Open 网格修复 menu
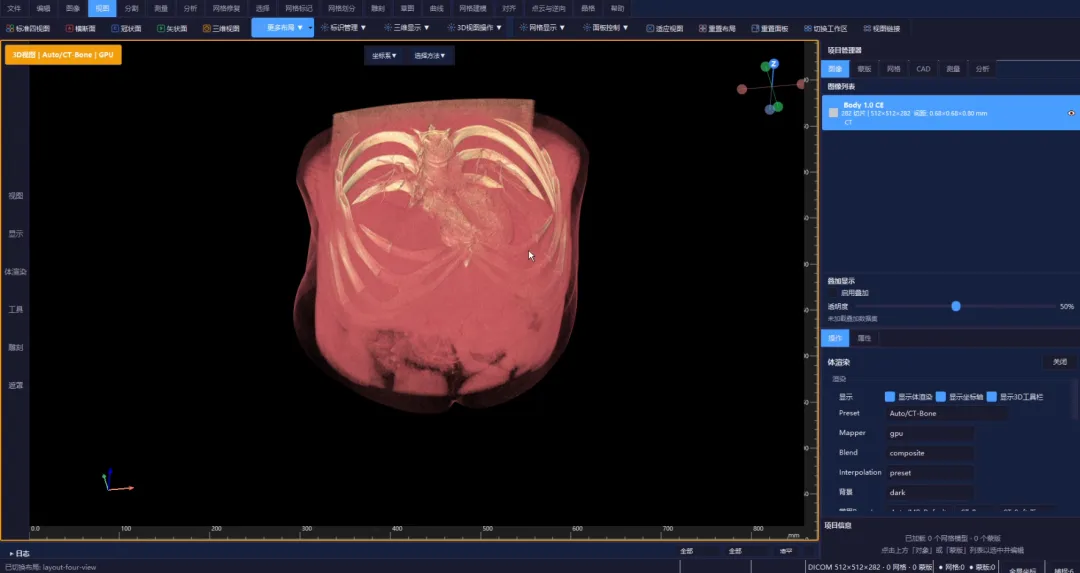The width and height of the screenshot is (1080, 573). 226,8
